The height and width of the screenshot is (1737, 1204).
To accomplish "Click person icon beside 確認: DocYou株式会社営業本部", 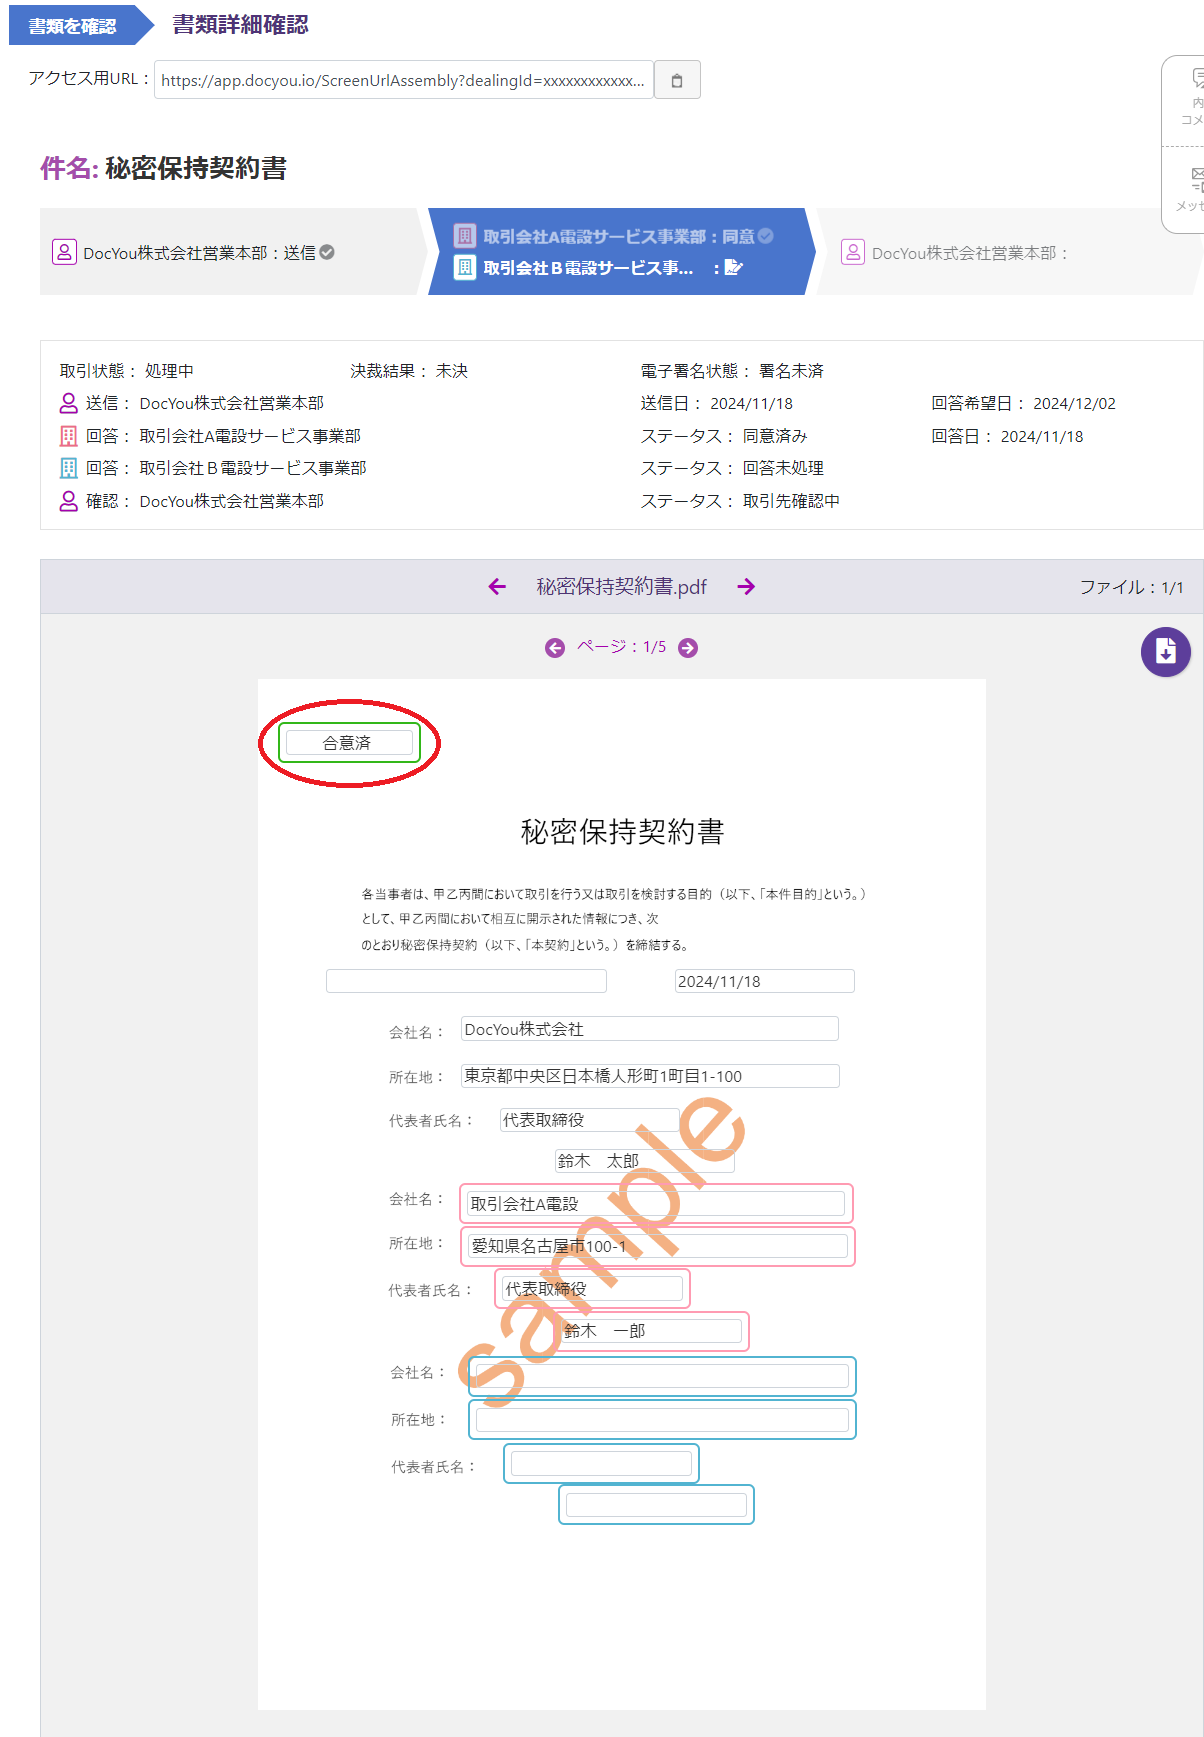I will [x=68, y=501].
